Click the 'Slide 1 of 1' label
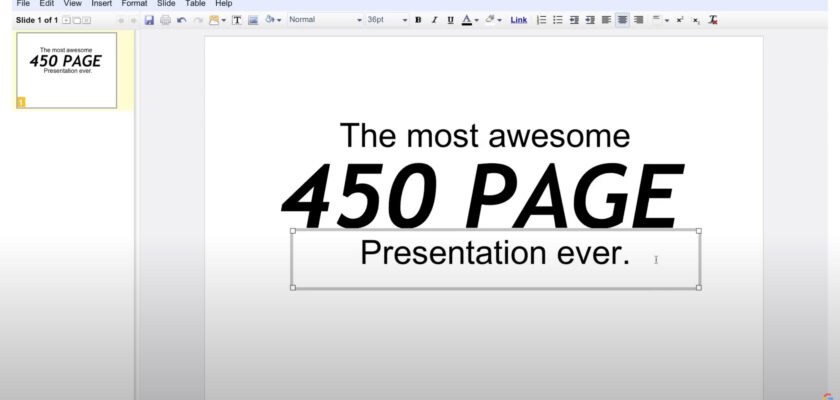 click(37, 20)
